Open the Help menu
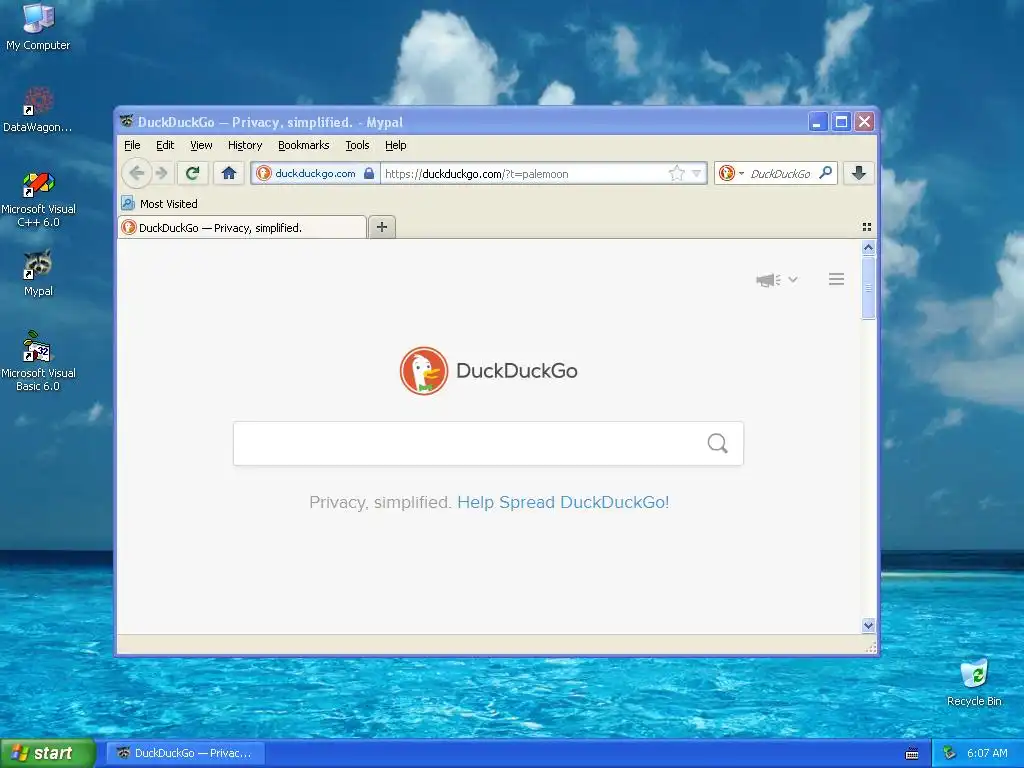Screen dimensions: 1024x768 396,145
